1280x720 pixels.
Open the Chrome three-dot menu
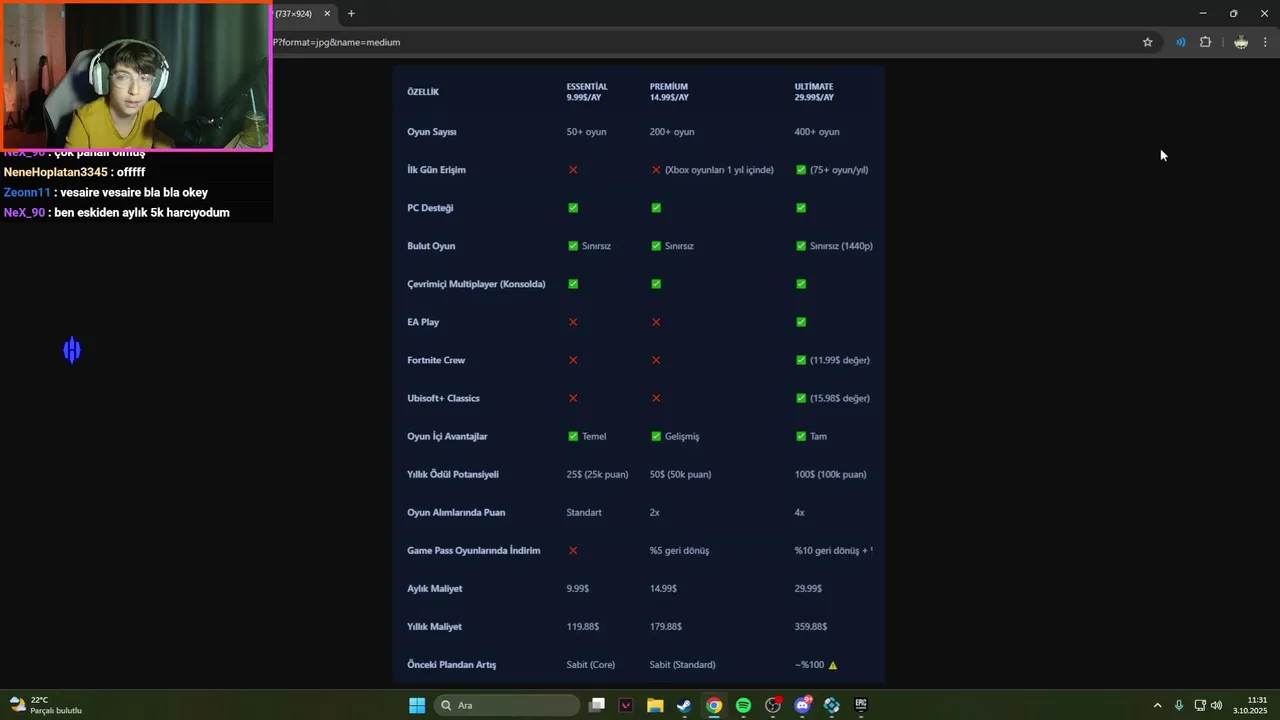(x=1265, y=42)
